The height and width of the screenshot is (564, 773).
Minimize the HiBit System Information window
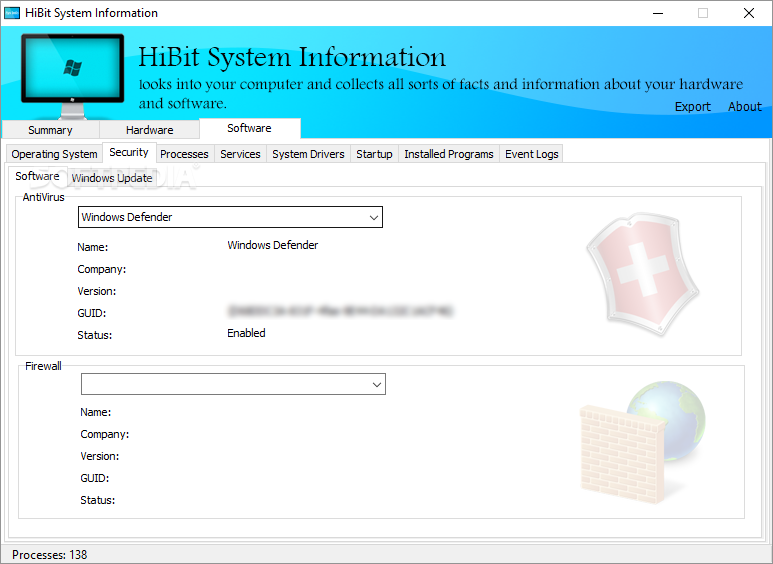click(x=658, y=13)
